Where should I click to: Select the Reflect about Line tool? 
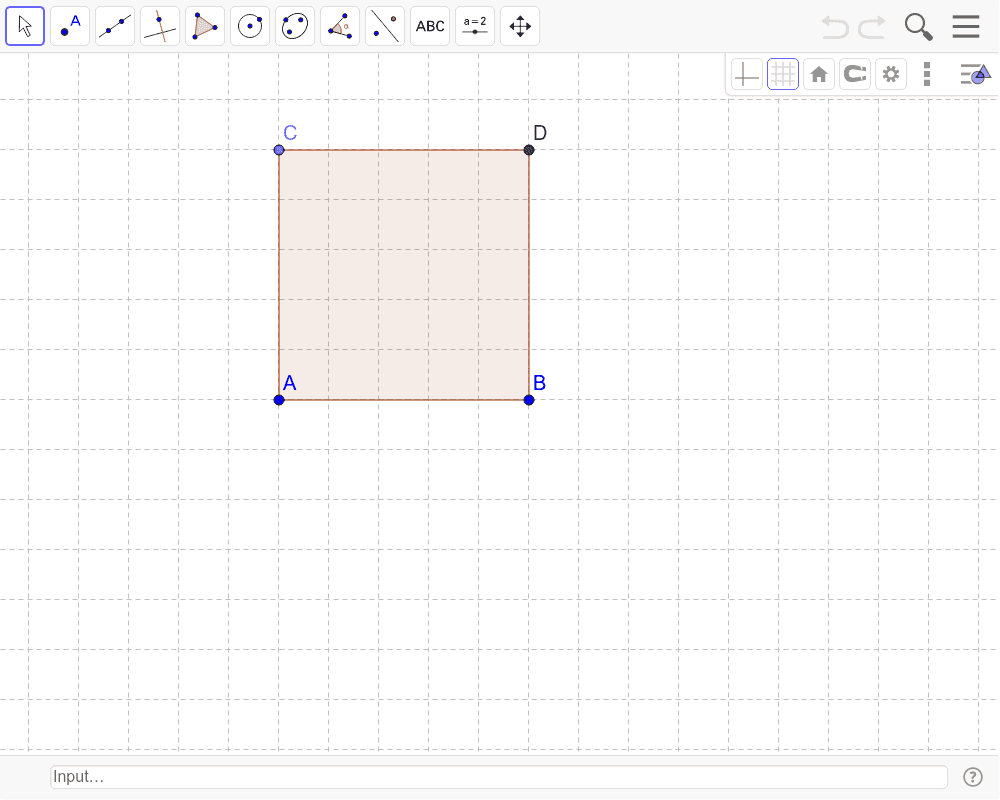[385, 26]
